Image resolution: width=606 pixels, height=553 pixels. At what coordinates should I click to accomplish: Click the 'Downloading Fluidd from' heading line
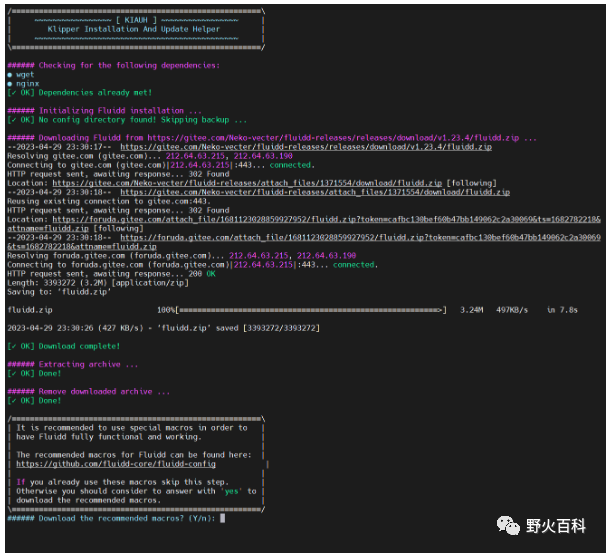pyautogui.click(x=272, y=138)
